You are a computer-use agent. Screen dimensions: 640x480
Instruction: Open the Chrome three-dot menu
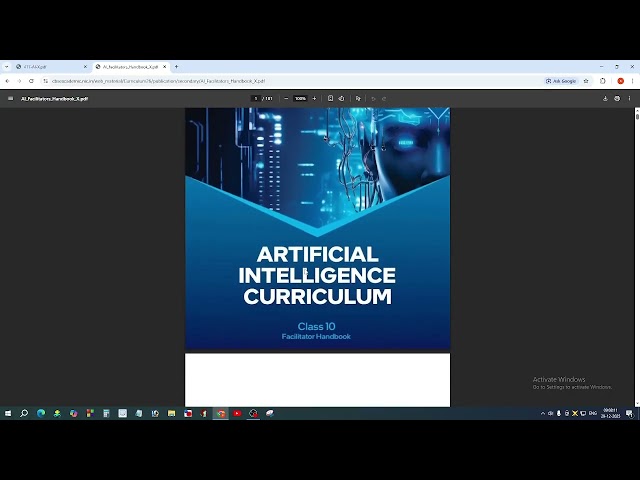[x=632, y=81]
